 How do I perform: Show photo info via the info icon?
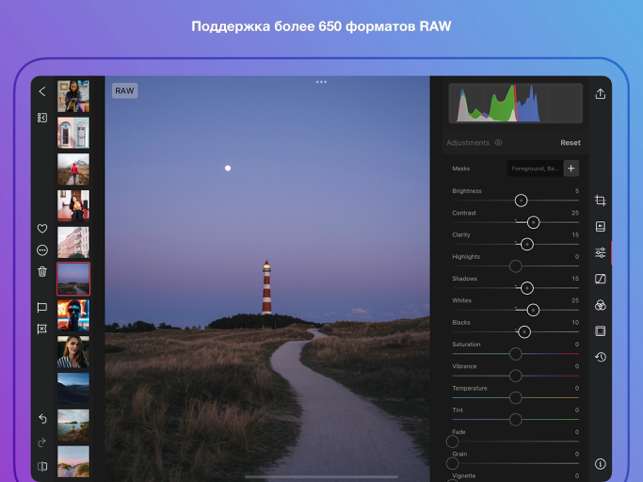(600, 464)
